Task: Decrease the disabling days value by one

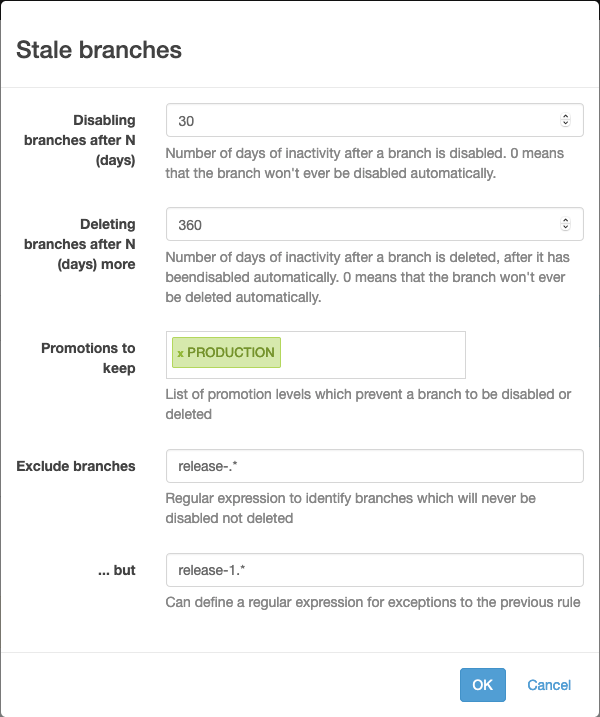Action: (x=565, y=124)
